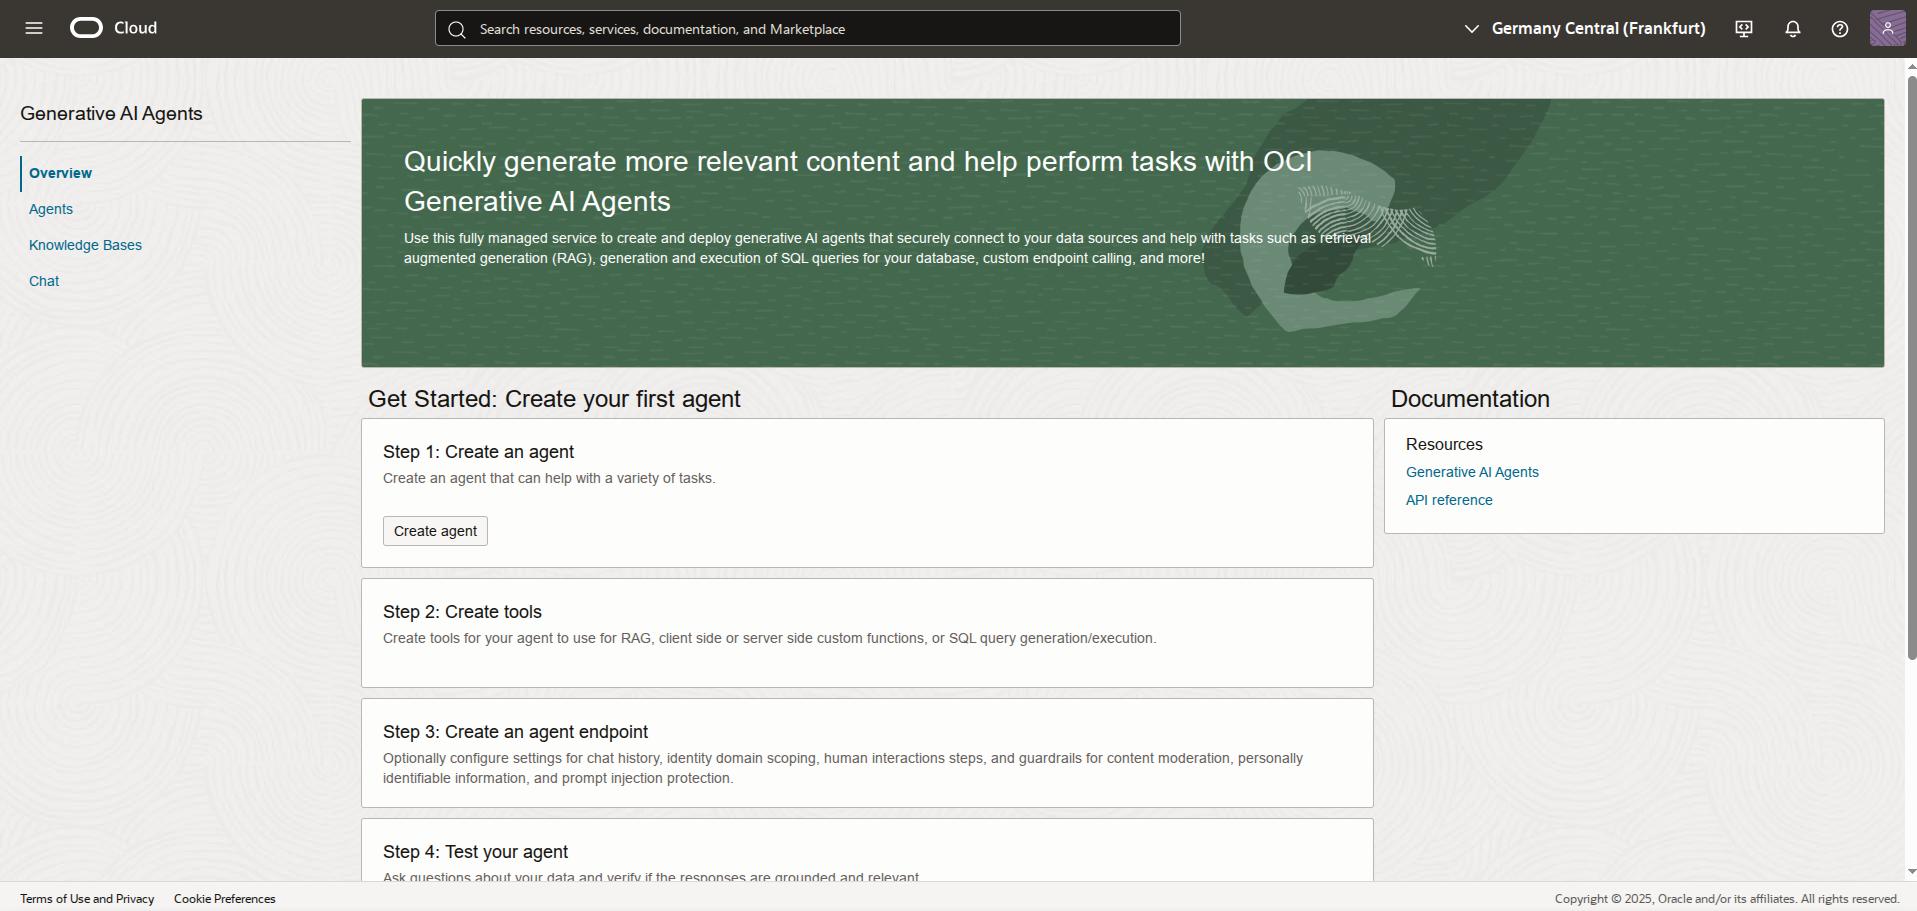Click the scrollbar down arrow
Image resolution: width=1917 pixels, height=911 pixels.
click(x=1911, y=872)
